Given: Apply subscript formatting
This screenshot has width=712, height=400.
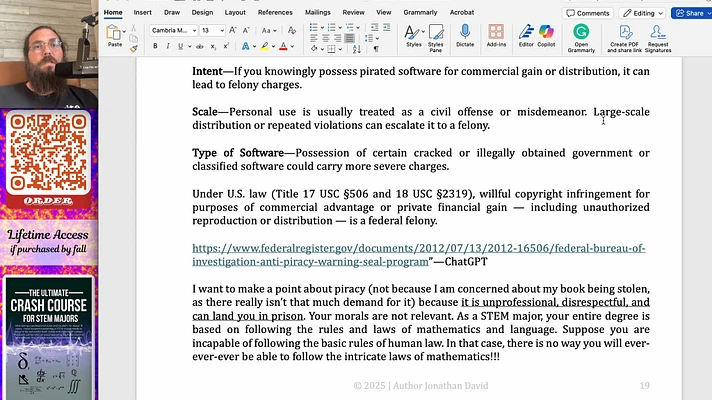Looking at the screenshot, I should tap(213, 46).
